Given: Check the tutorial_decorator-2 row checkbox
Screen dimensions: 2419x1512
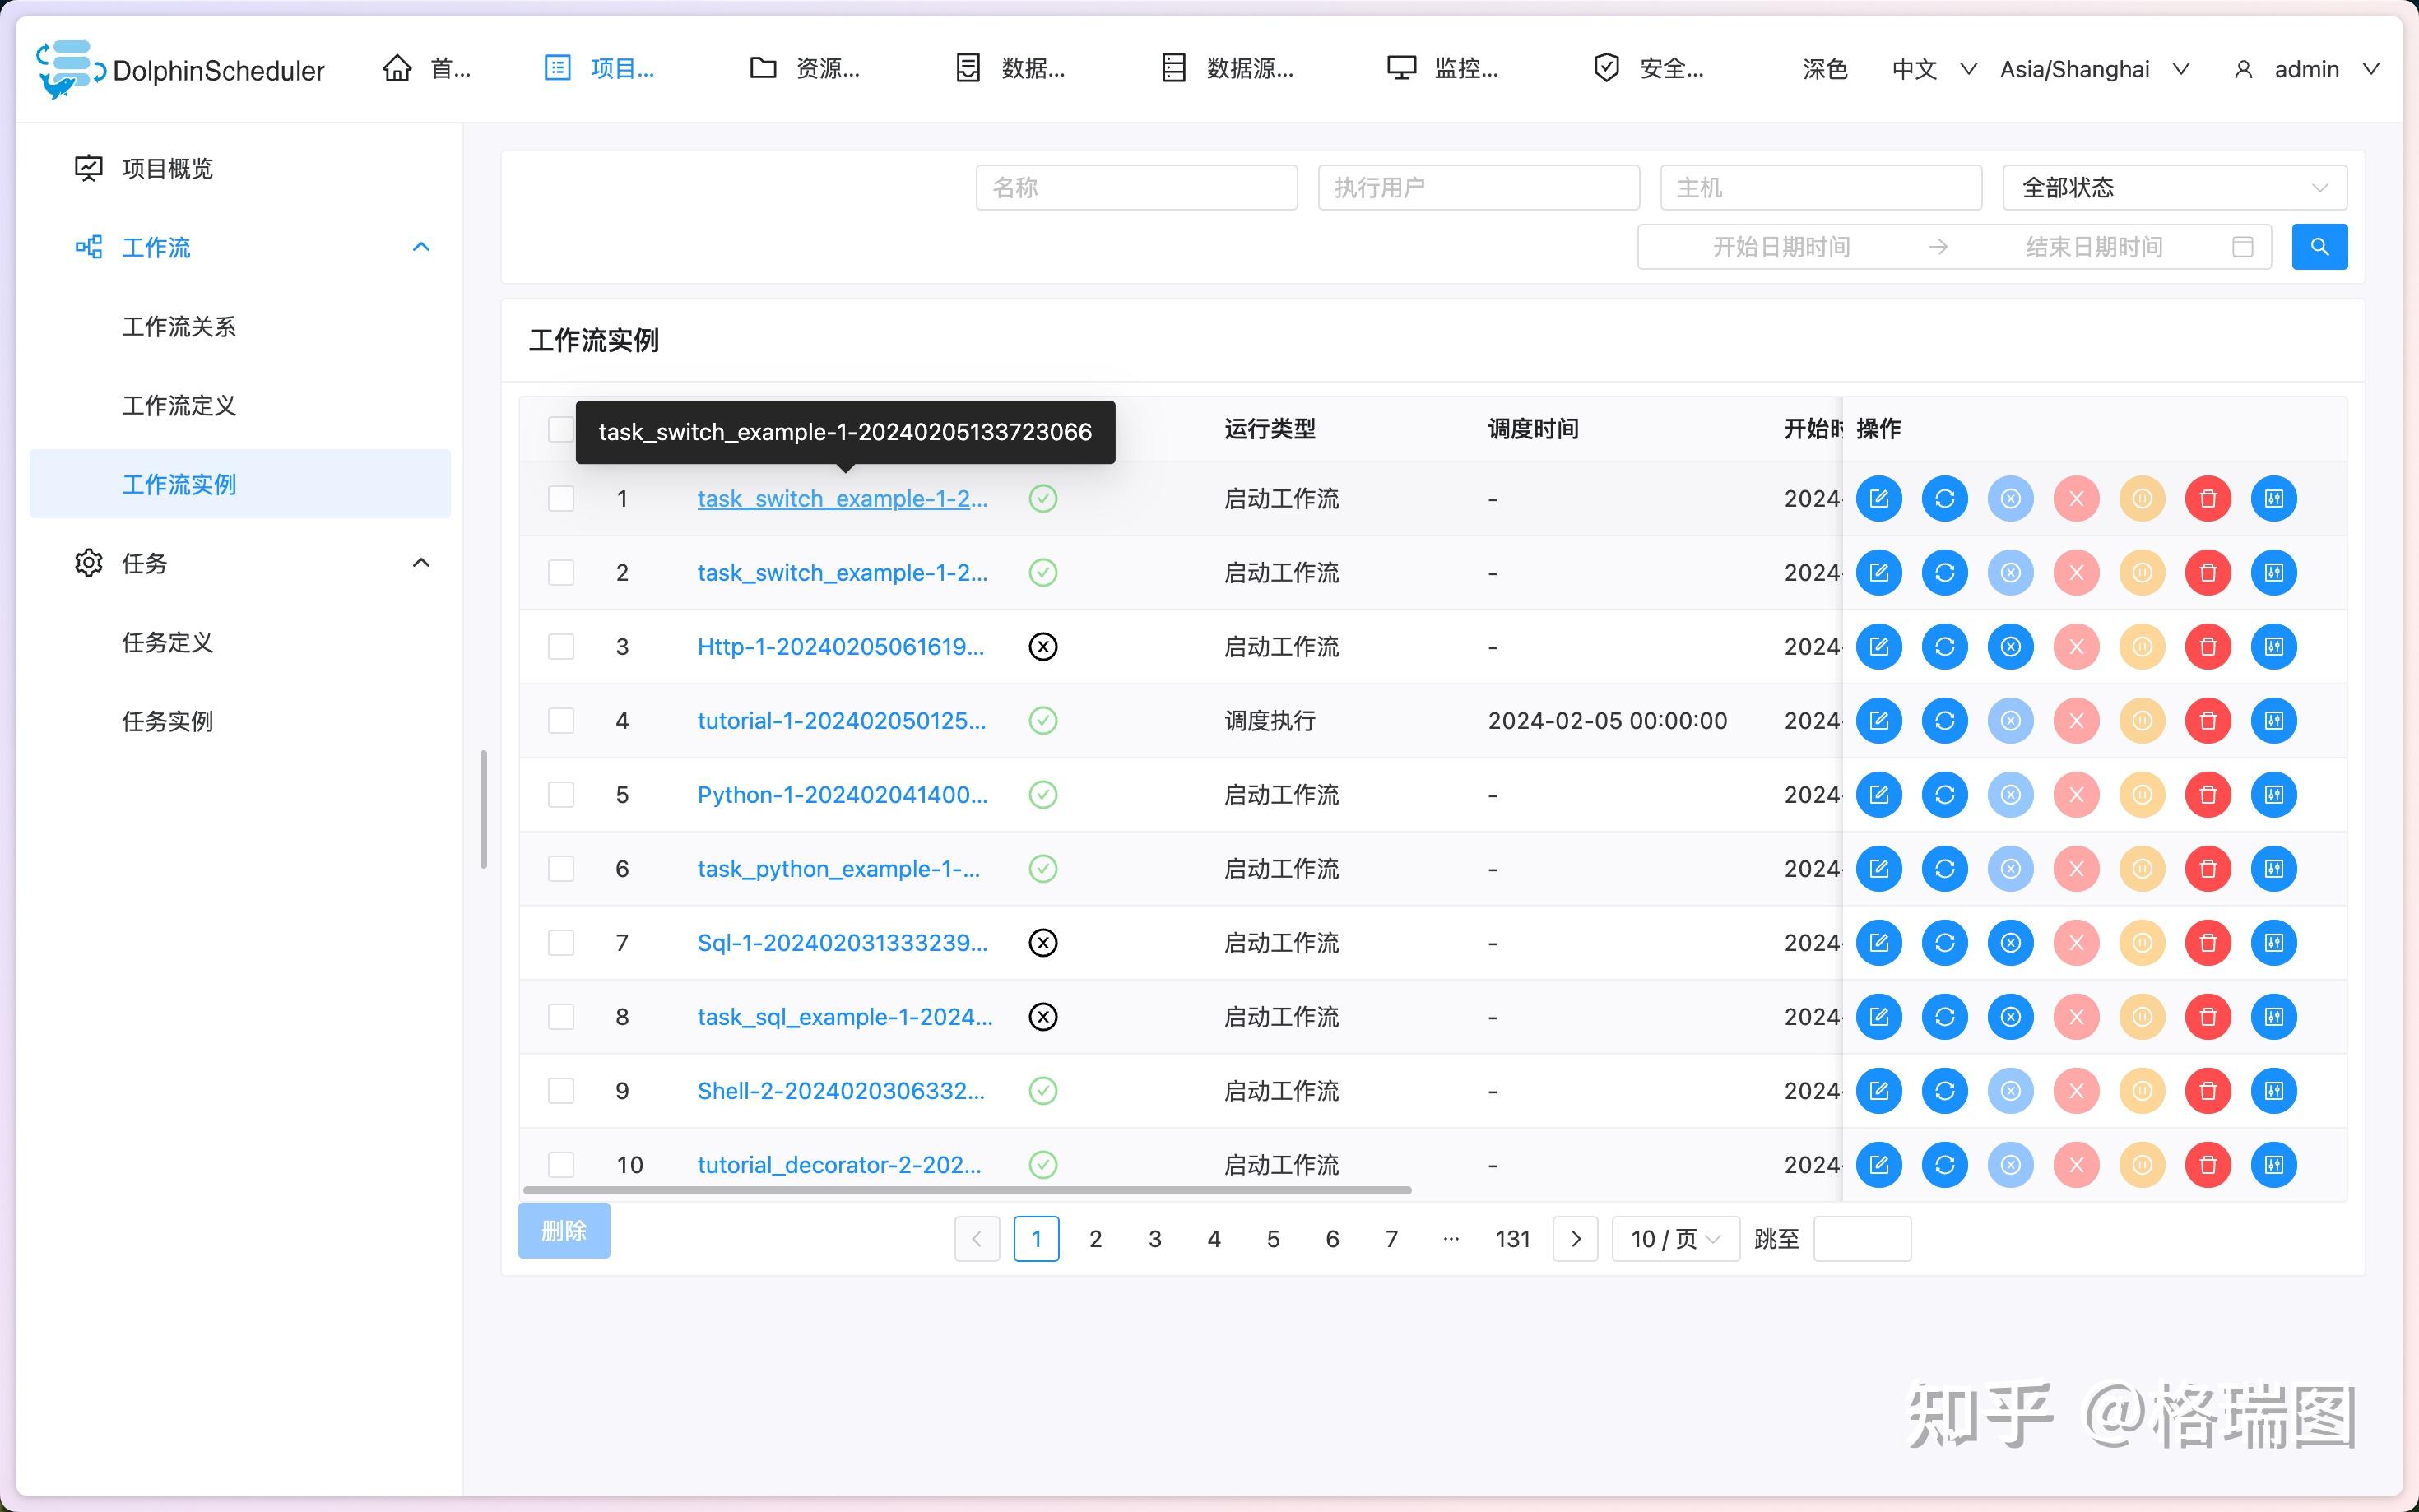Looking at the screenshot, I should point(561,1164).
